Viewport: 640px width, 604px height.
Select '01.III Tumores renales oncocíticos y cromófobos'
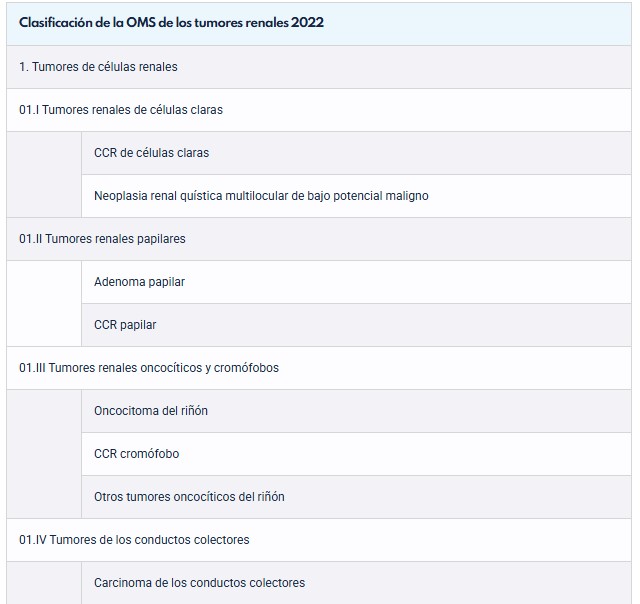148,368
